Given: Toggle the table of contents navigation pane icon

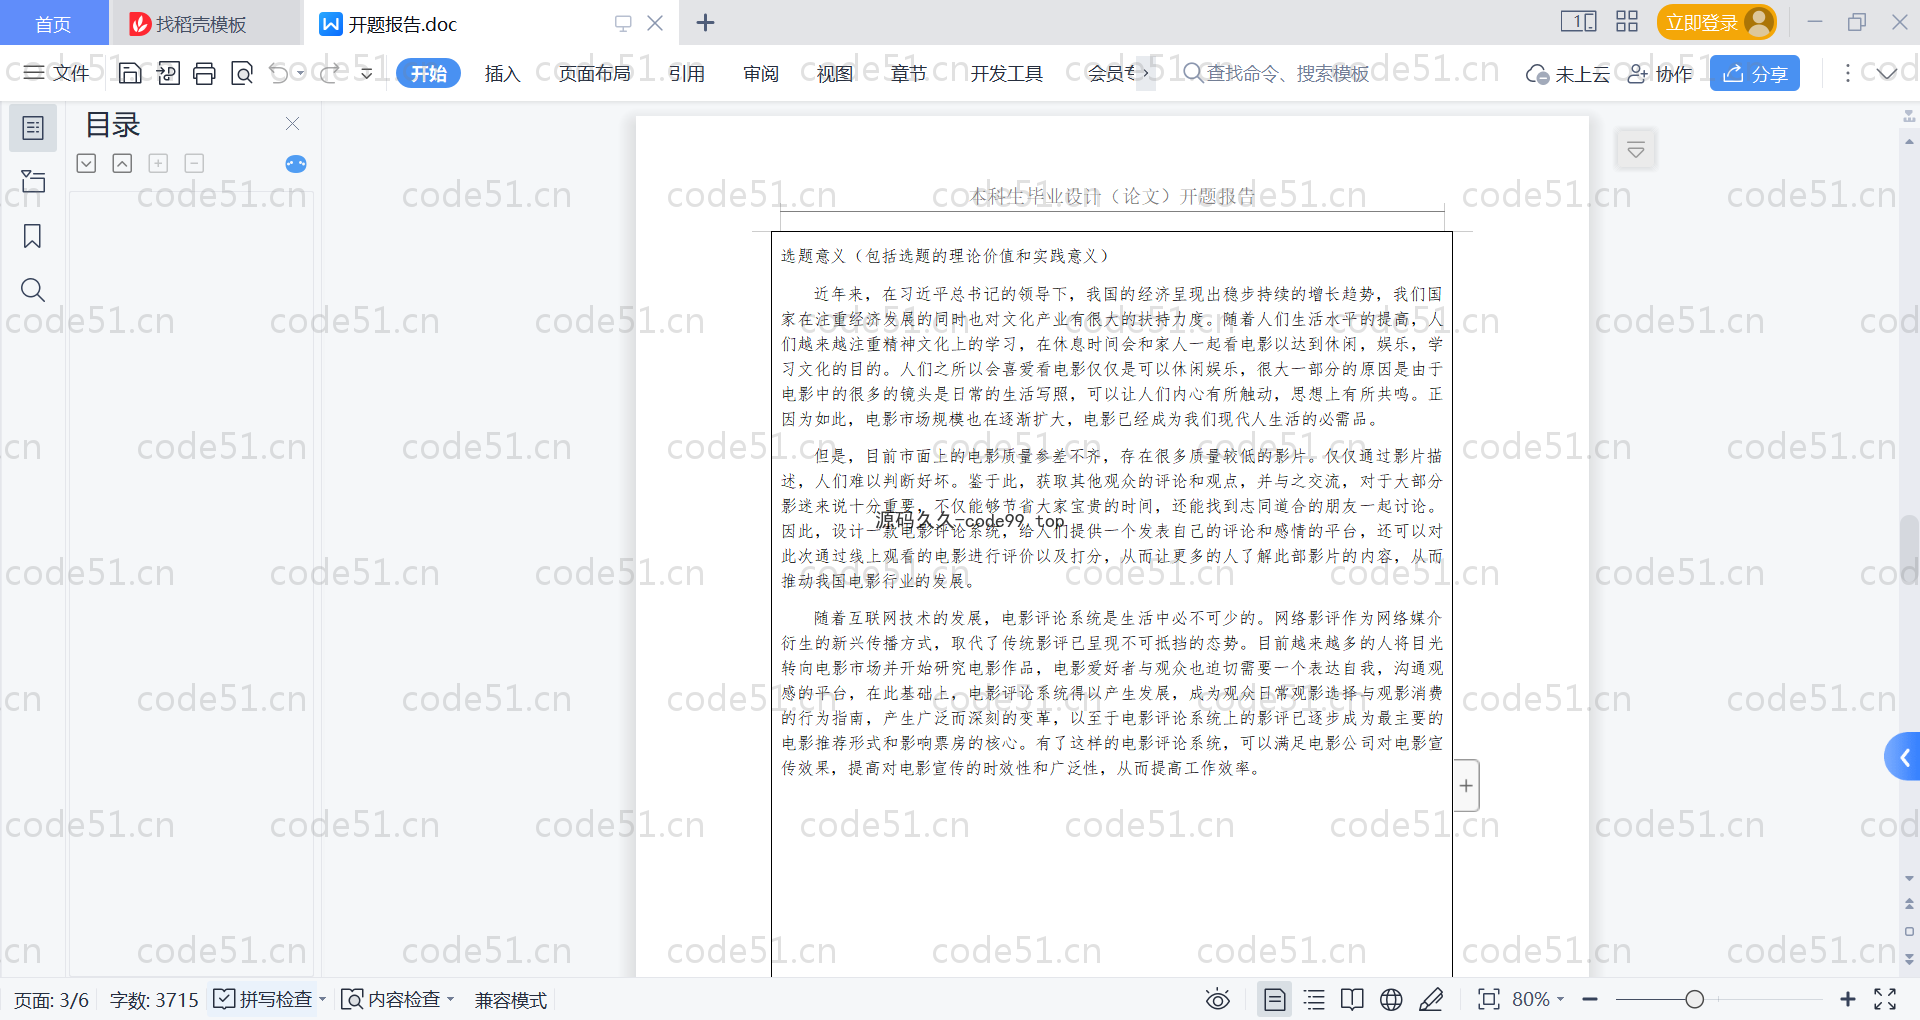Looking at the screenshot, I should pyautogui.click(x=32, y=128).
